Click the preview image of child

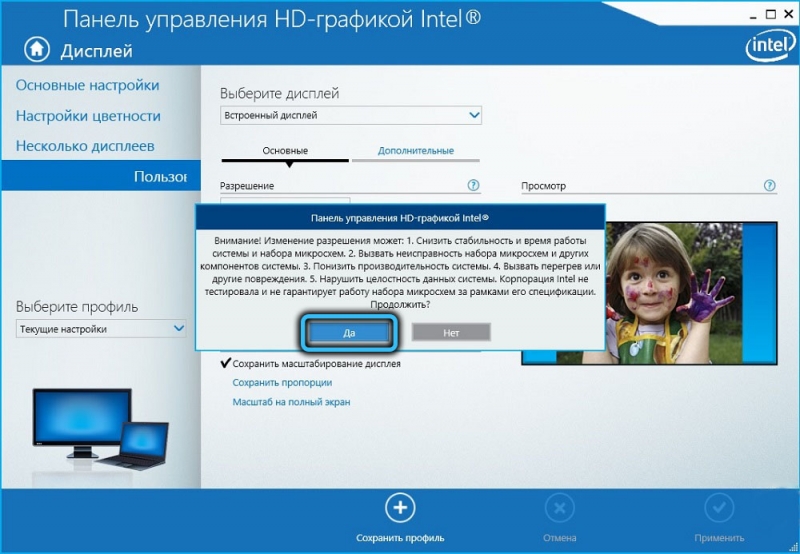(649, 293)
